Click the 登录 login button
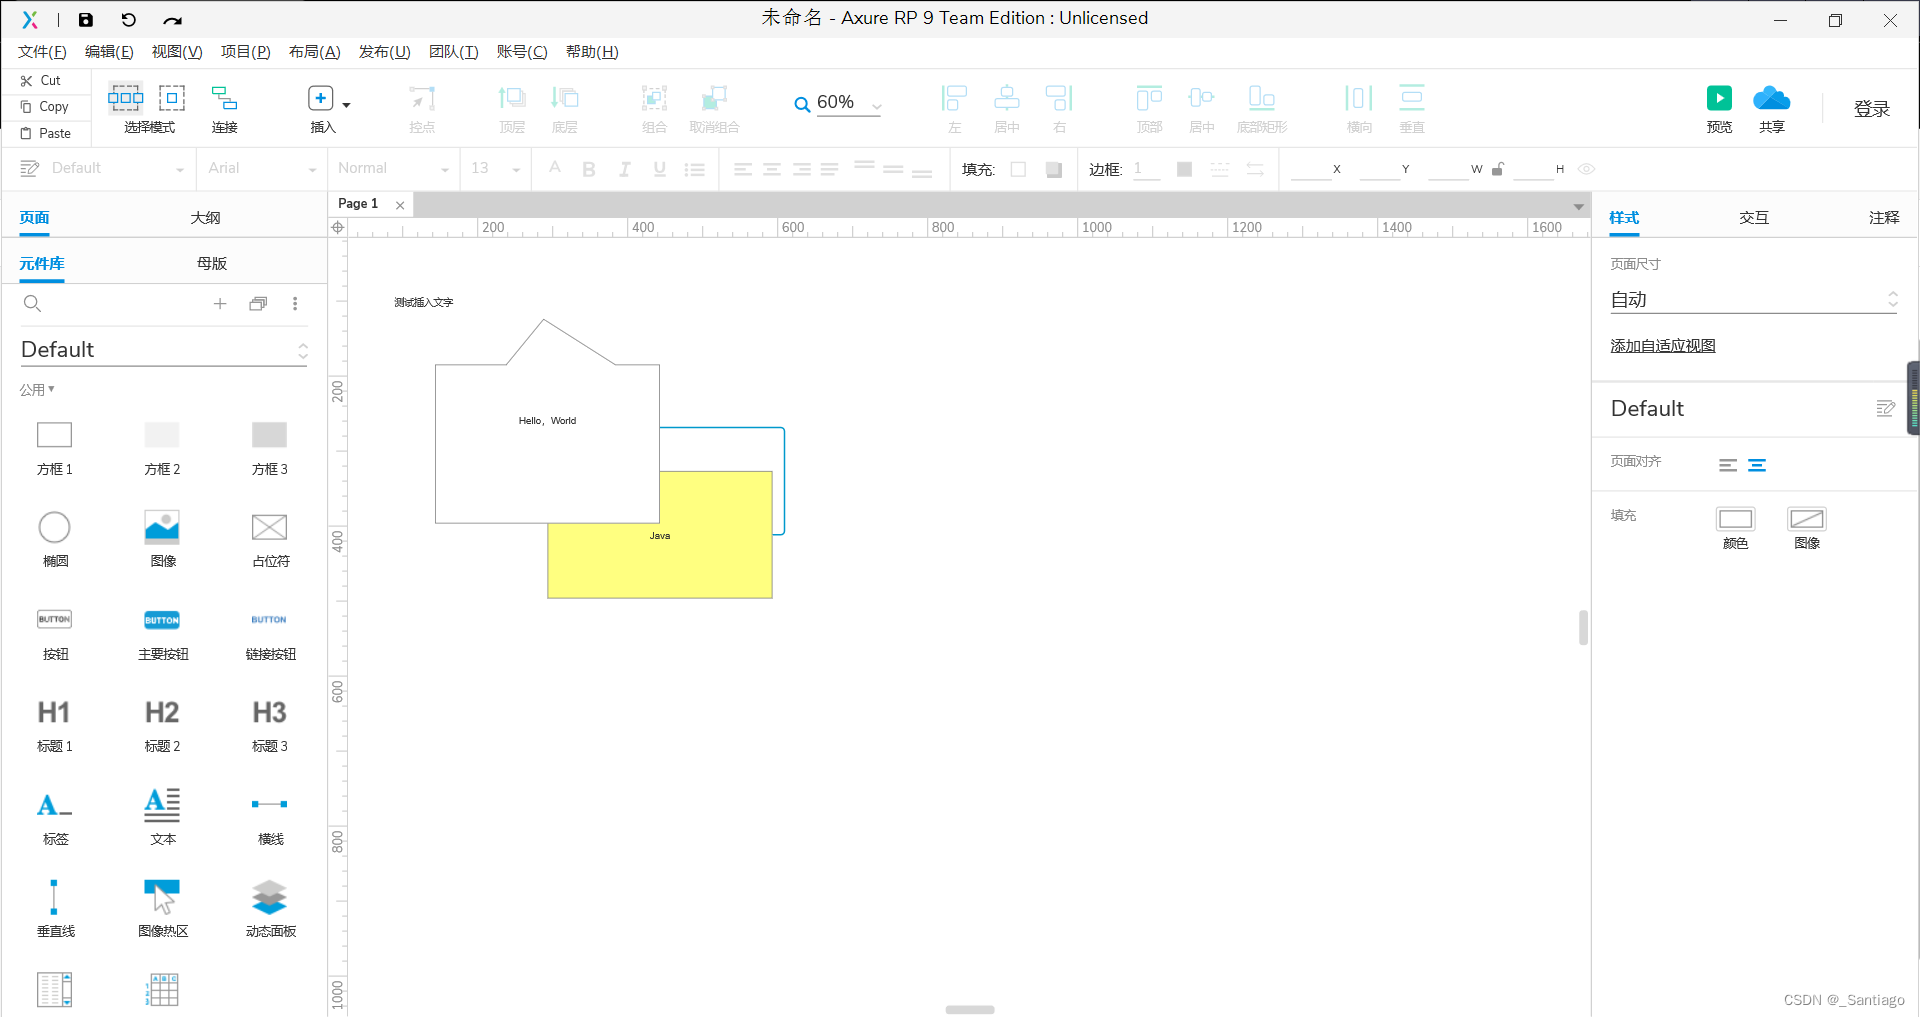This screenshot has width=1920, height=1017. point(1872,109)
